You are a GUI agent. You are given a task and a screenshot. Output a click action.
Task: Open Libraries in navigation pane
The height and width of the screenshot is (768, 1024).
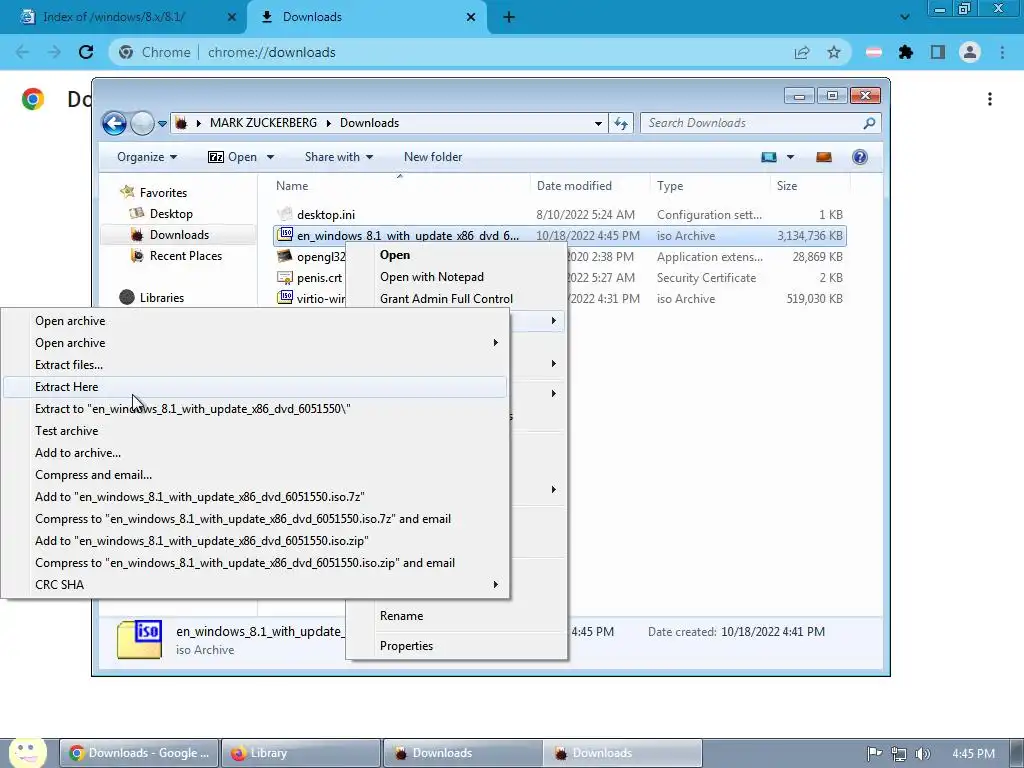[161, 298]
